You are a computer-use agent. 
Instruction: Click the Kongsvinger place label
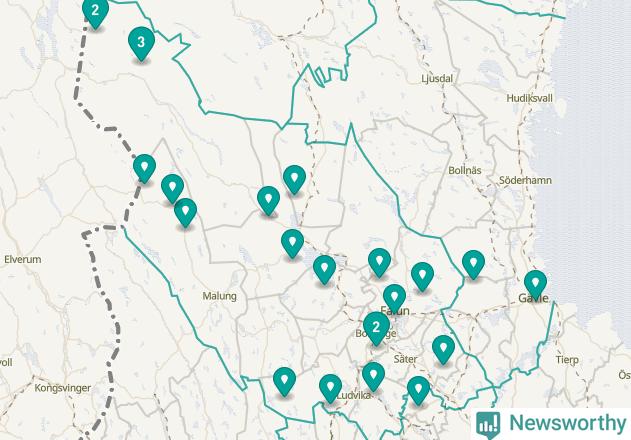(x=63, y=388)
